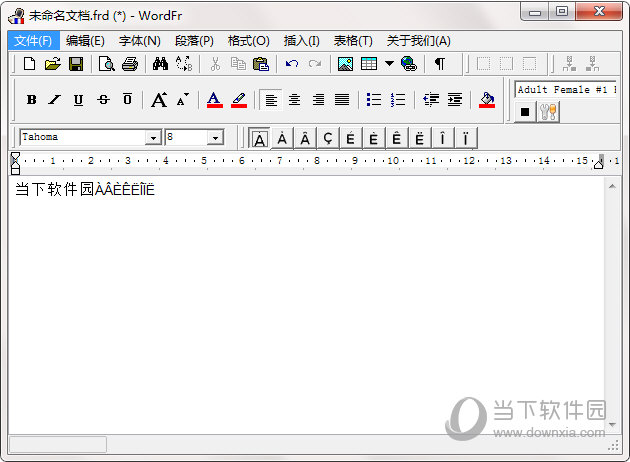The height and width of the screenshot is (462, 630).
Task: Open a file with the folder icon
Action: click(x=52, y=64)
